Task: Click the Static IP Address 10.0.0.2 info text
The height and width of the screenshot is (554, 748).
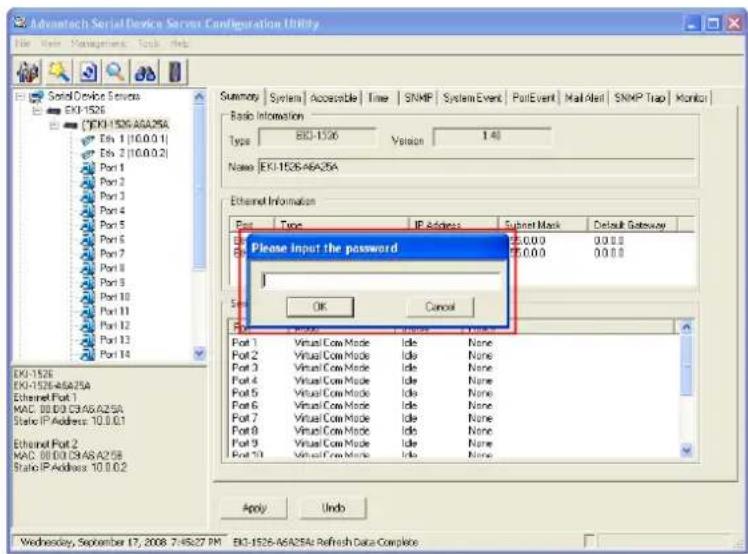Action: coord(70,467)
